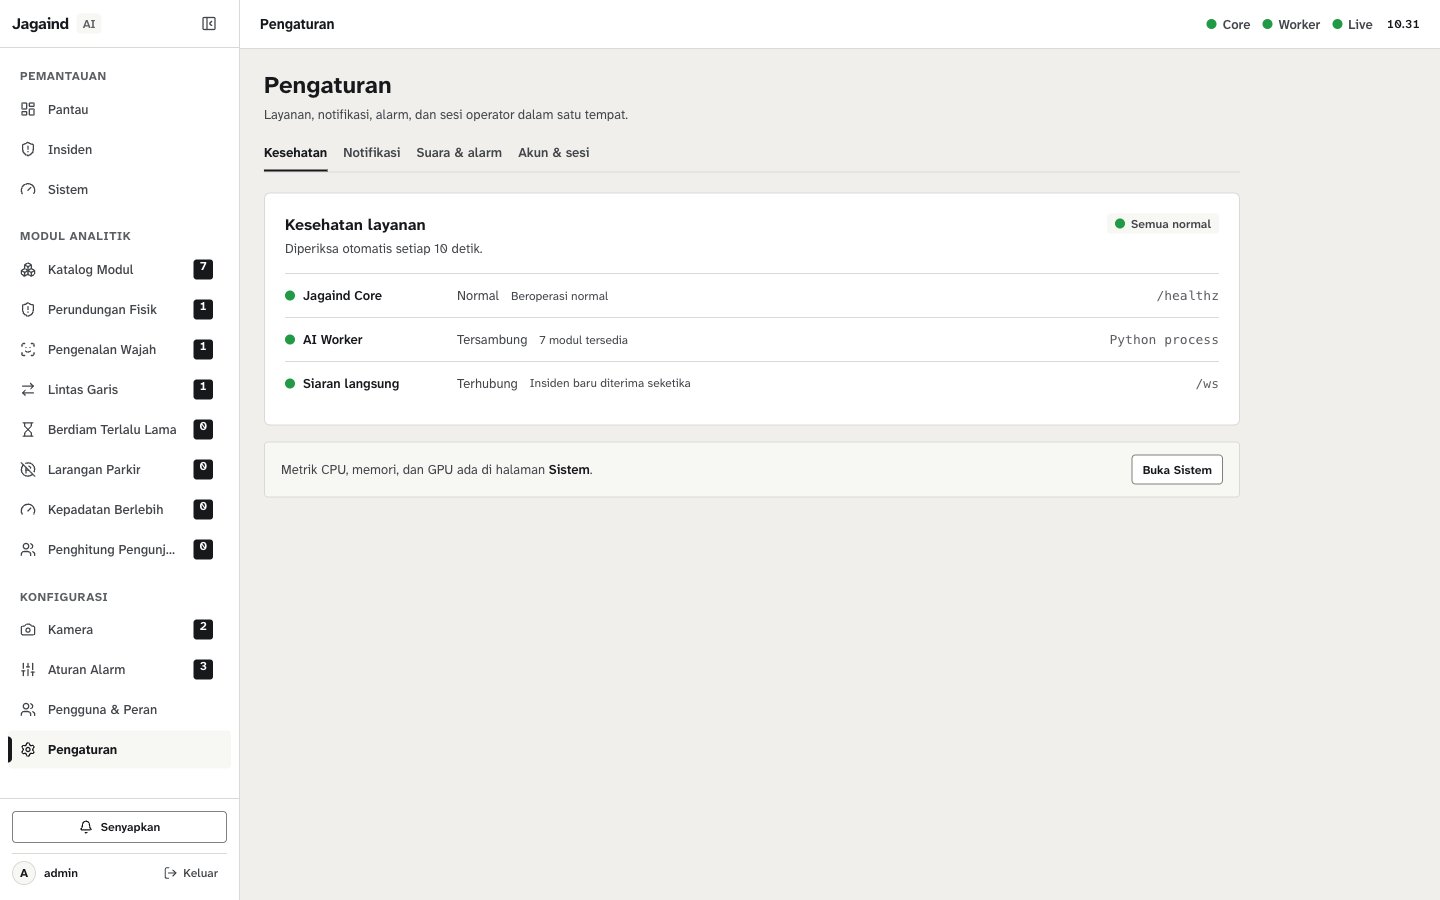Click the Kamera camera icon
The width and height of the screenshot is (1440, 900).
pos(28,630)
